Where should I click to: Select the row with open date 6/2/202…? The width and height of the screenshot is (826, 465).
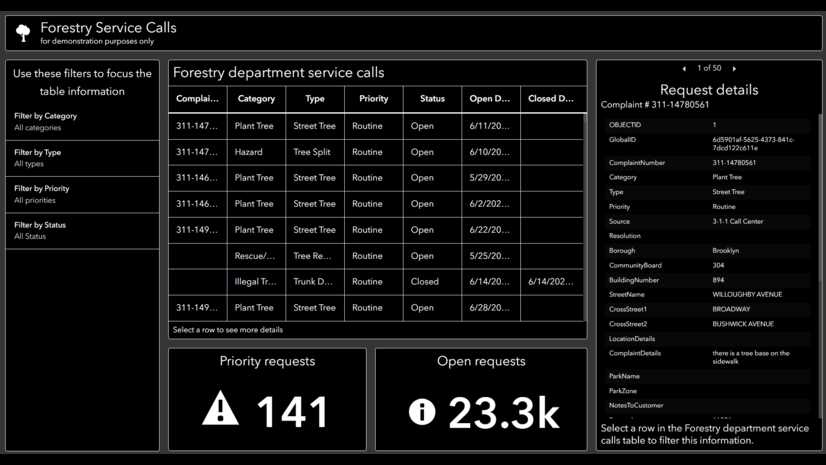(376, 204)
